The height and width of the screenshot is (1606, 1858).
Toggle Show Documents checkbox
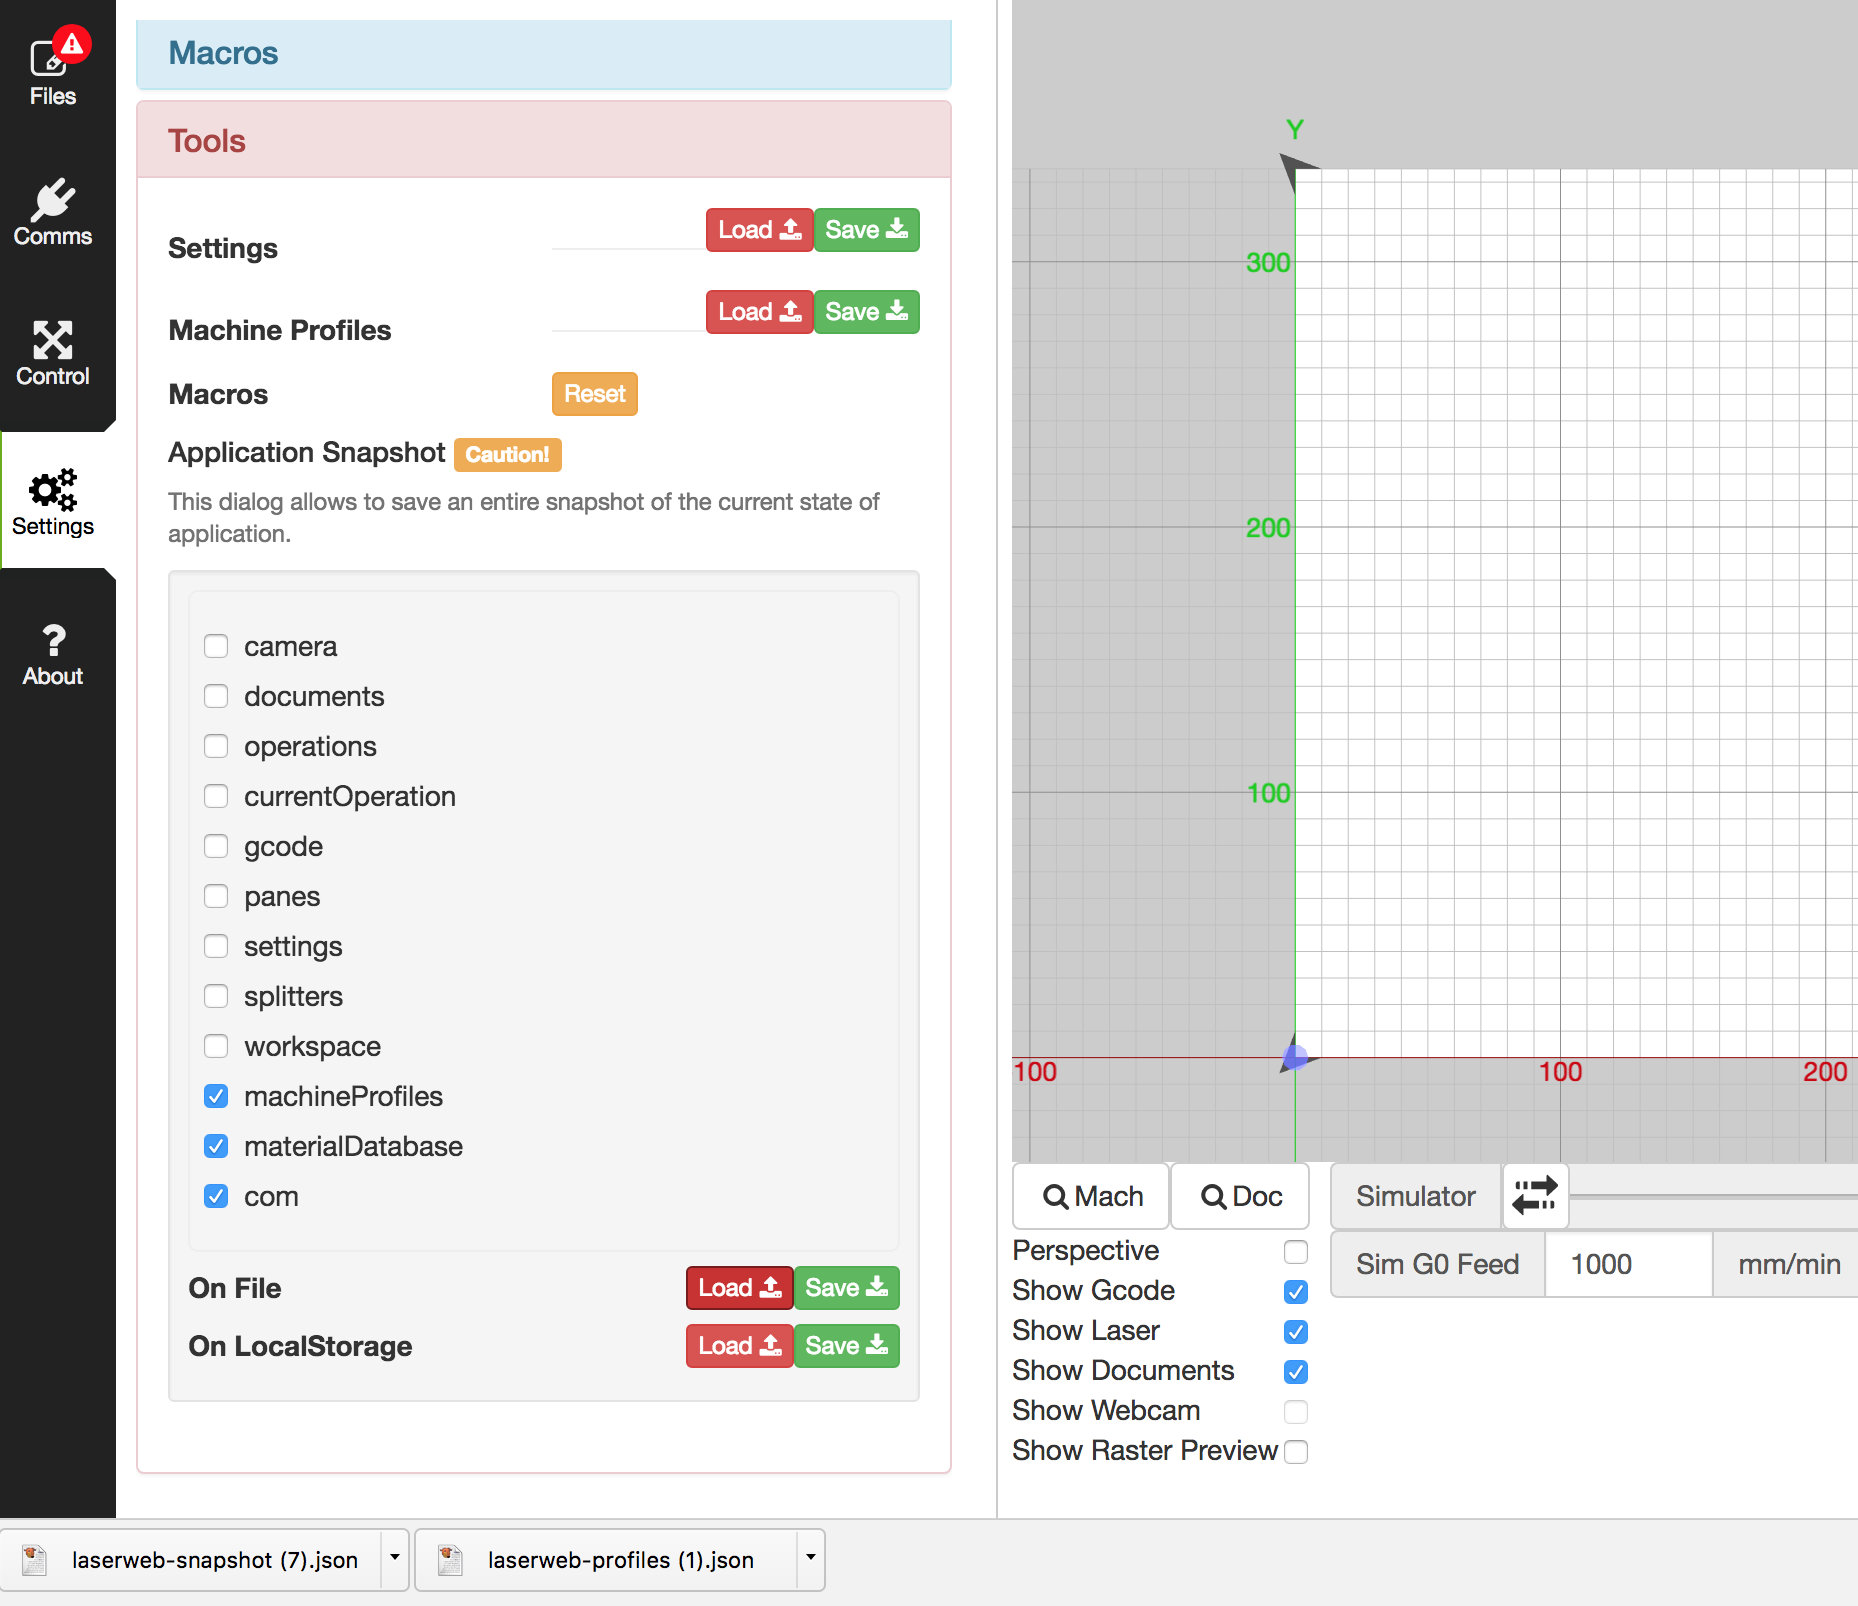(1296, 1372)
